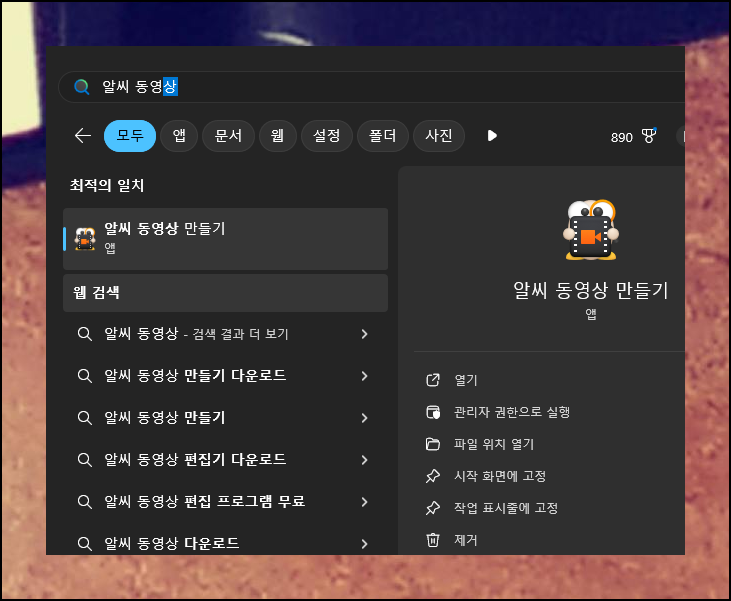Click search icon beside 편집 프로그램 무료 suggestion

[x=84, y=502]
